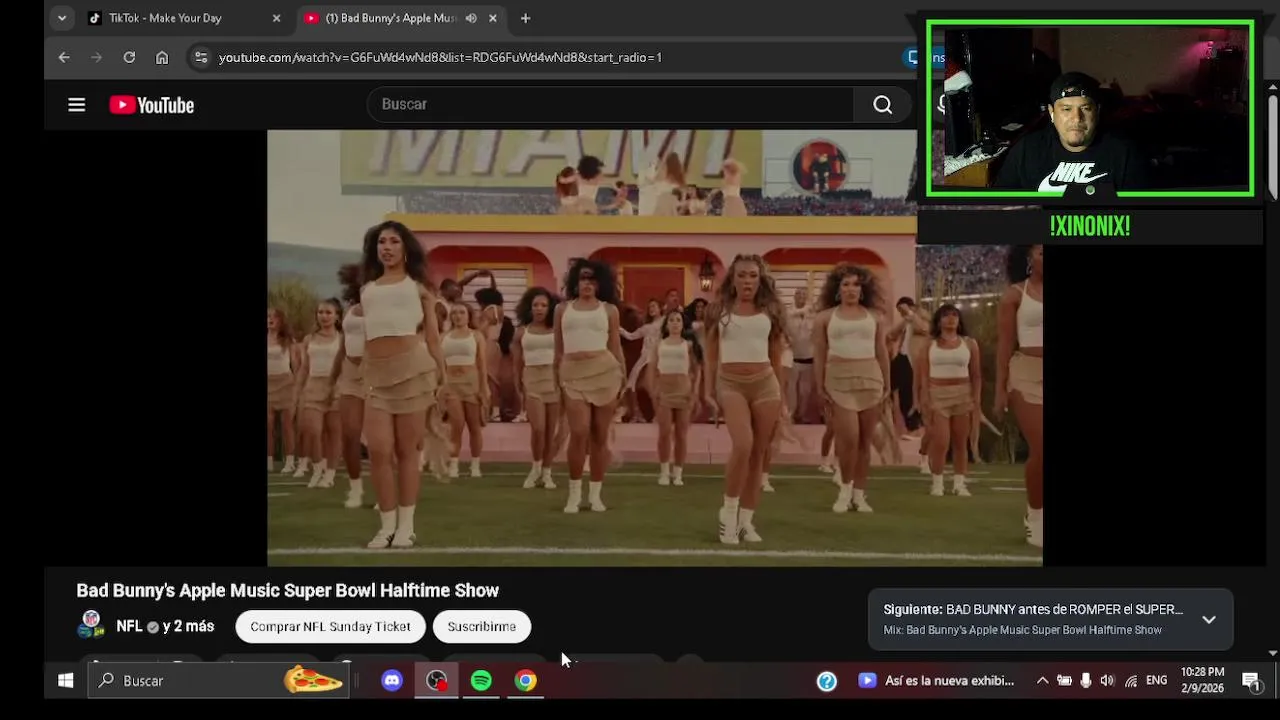Expand the Siguiente mix playlist chevron
Viewport: 1280px width, 720px height.
coord(1208,619)
